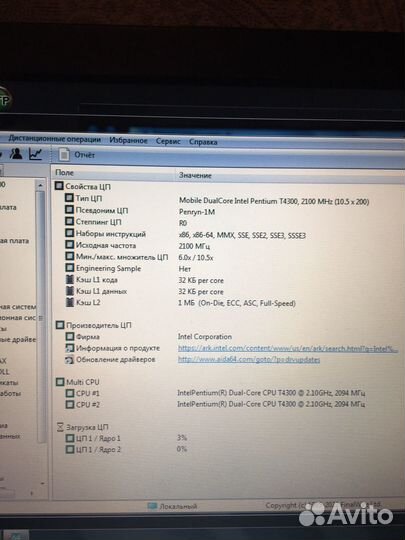
Task: Select the Intel Corporation value
Action: 205,336
